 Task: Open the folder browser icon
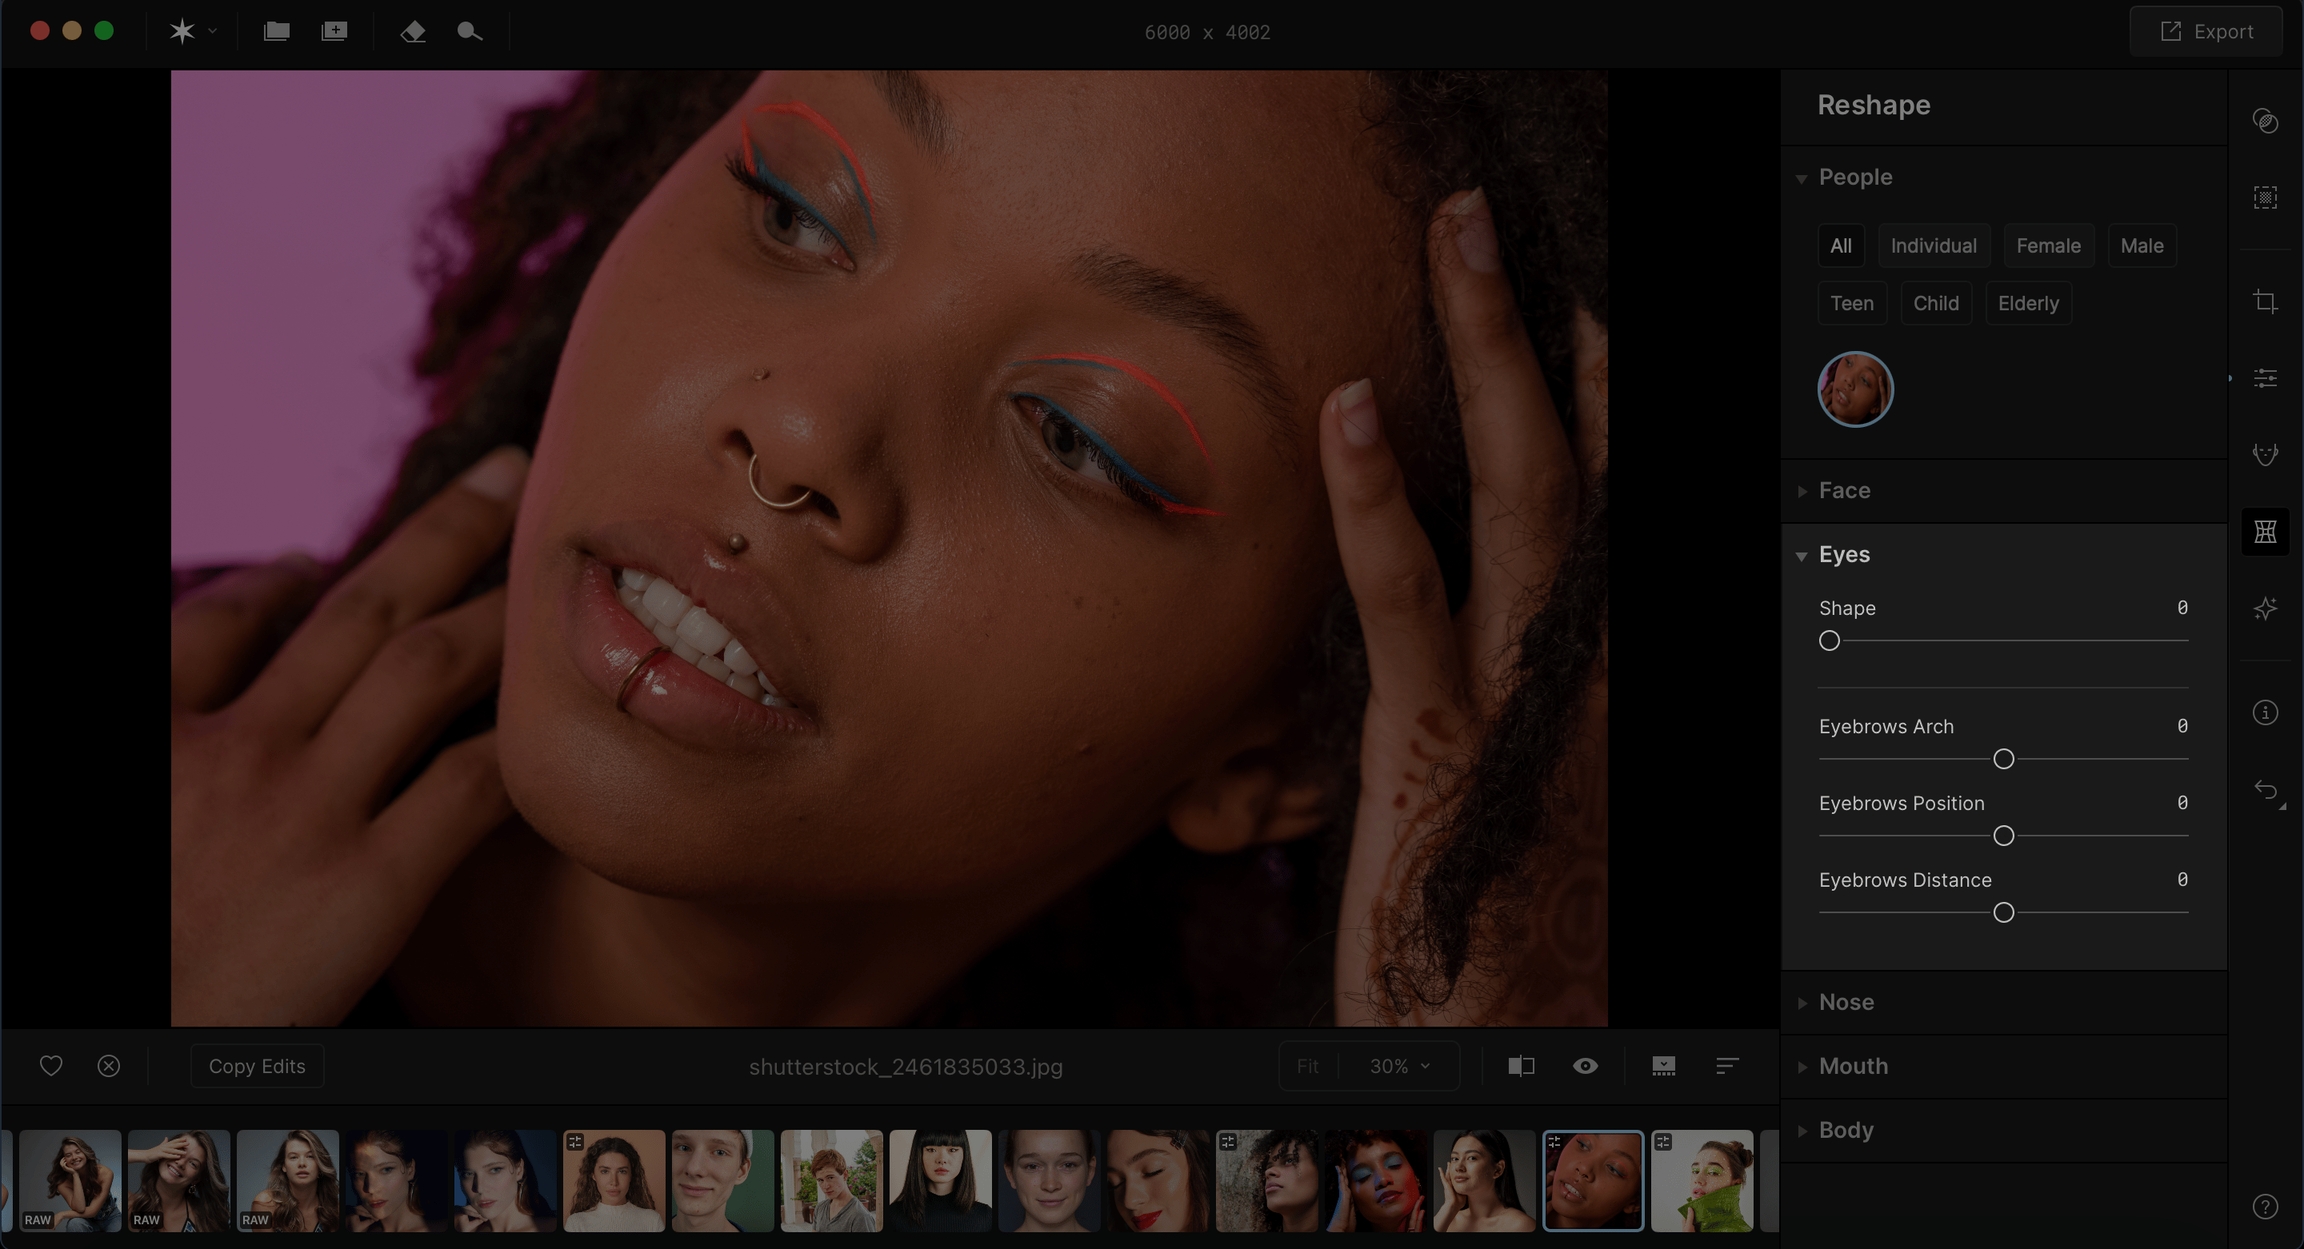tap(276, 32)
